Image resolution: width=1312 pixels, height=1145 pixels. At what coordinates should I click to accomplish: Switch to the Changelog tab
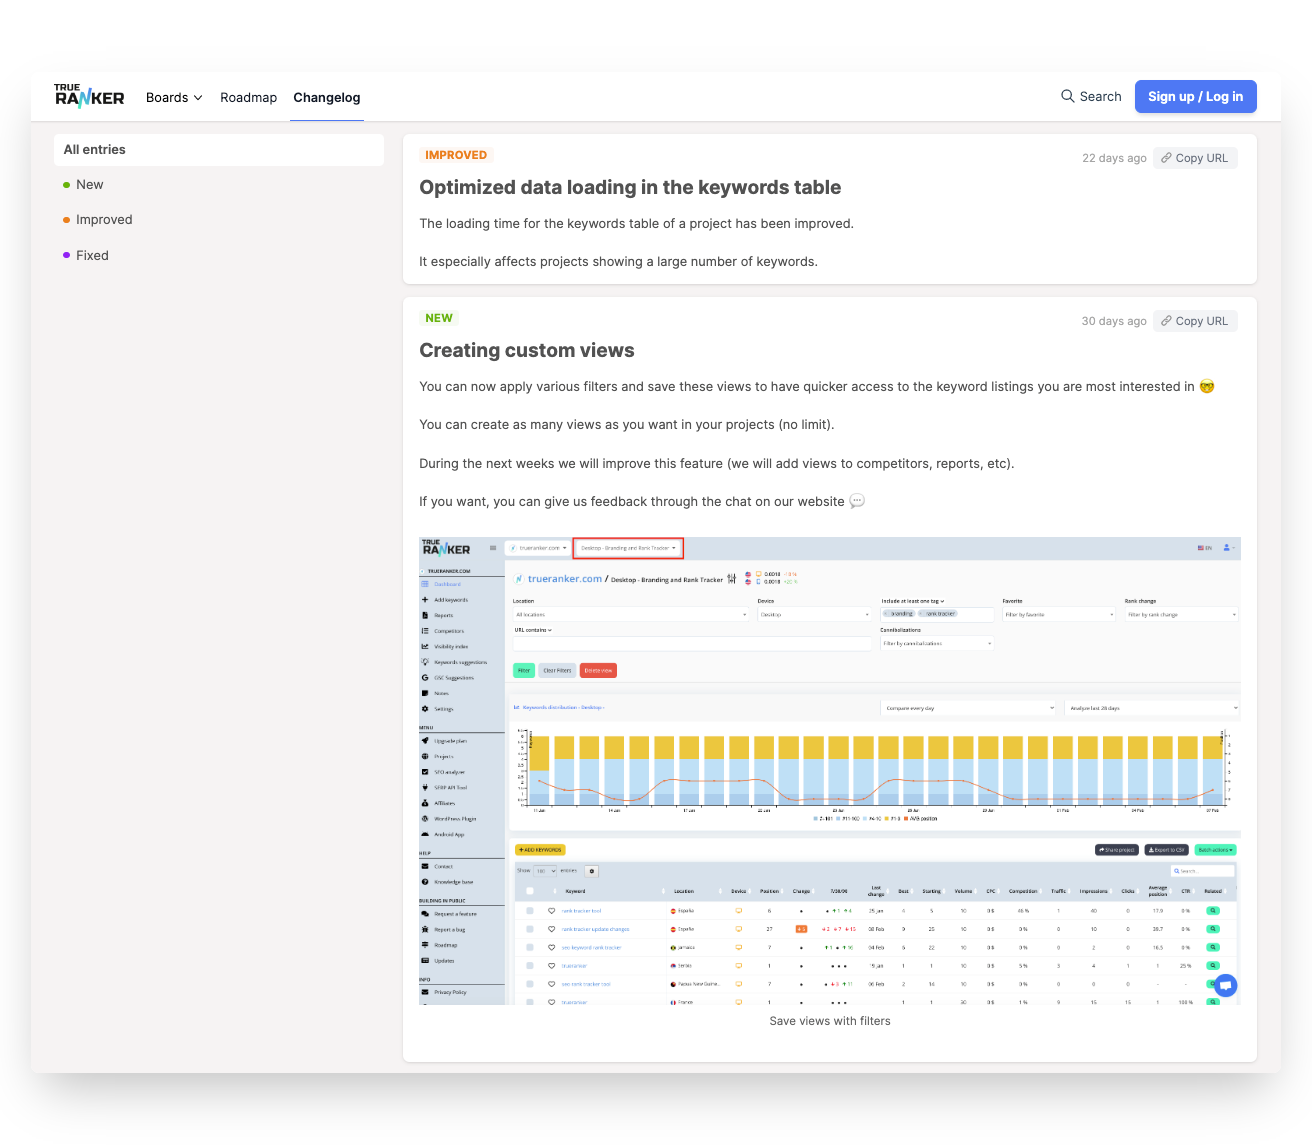coord(326,97)
